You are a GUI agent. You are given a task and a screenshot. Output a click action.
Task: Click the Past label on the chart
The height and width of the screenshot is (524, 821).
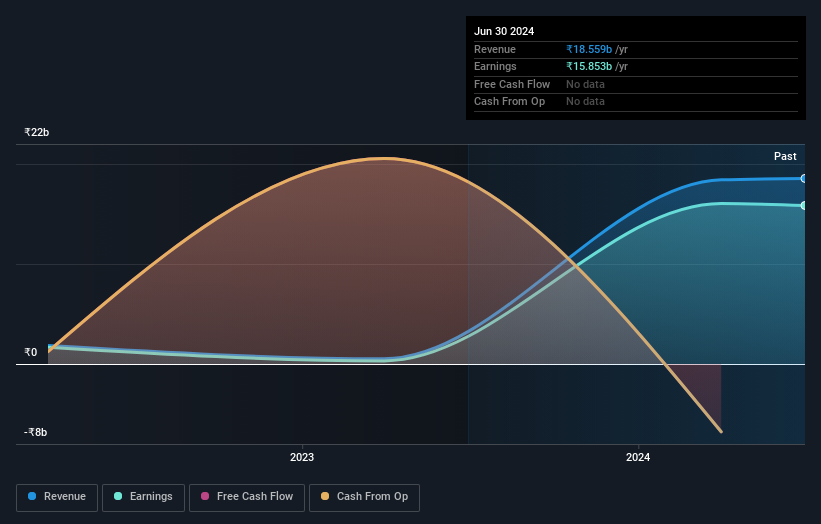[785, 156]
